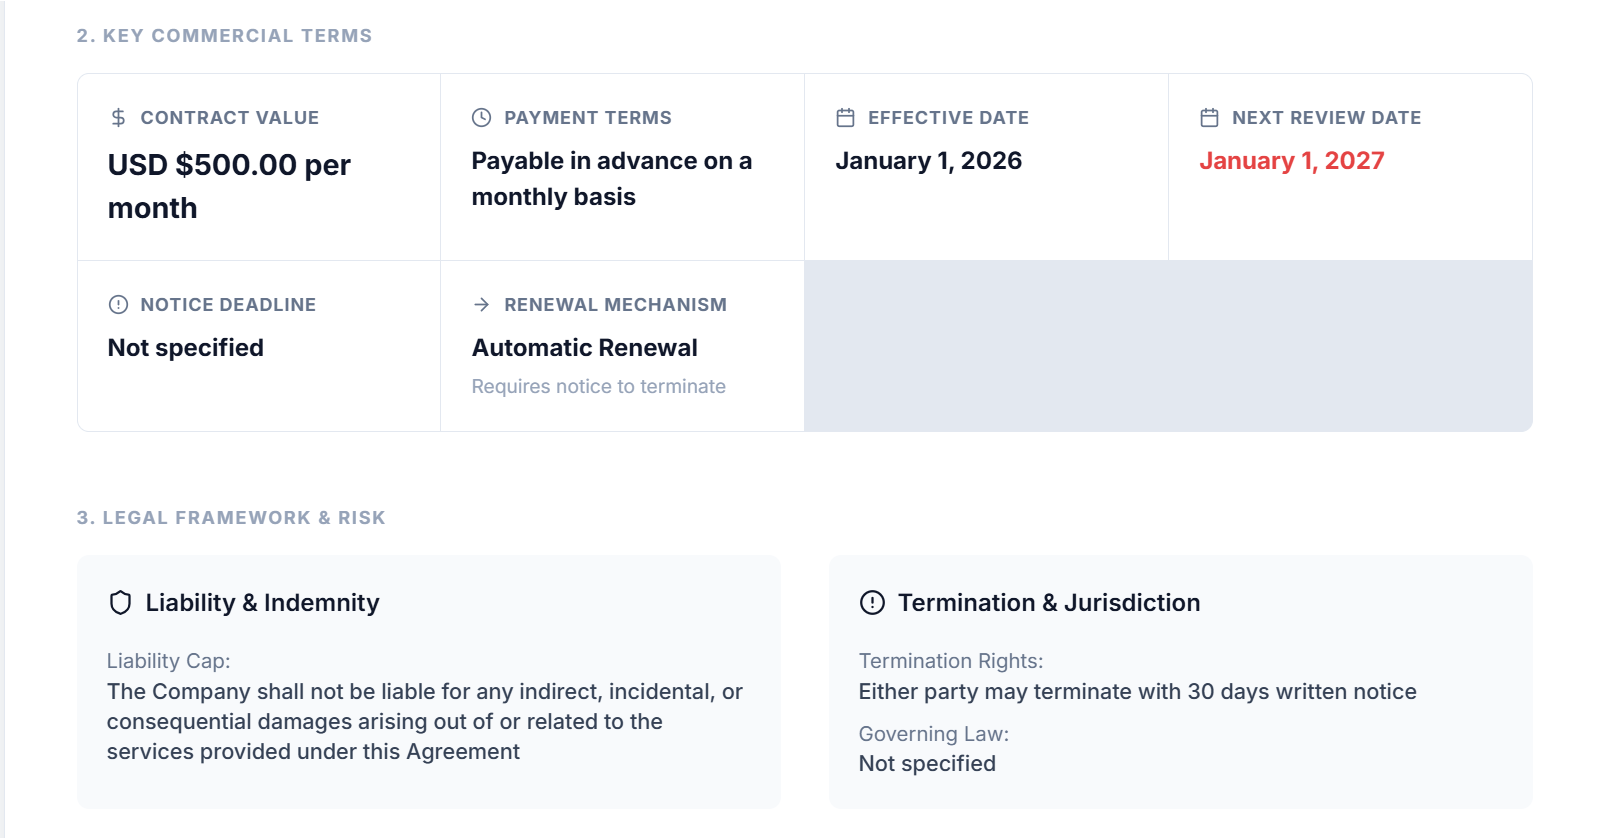Viewport: 1600px width, 838px height.
Task: Click the clock icon next to Payment Terms
Action: coord(480,117)
